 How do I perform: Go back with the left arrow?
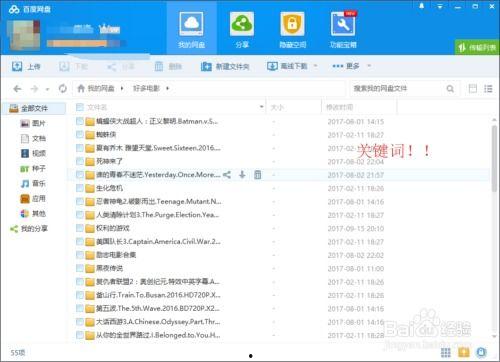pos(17,89)
